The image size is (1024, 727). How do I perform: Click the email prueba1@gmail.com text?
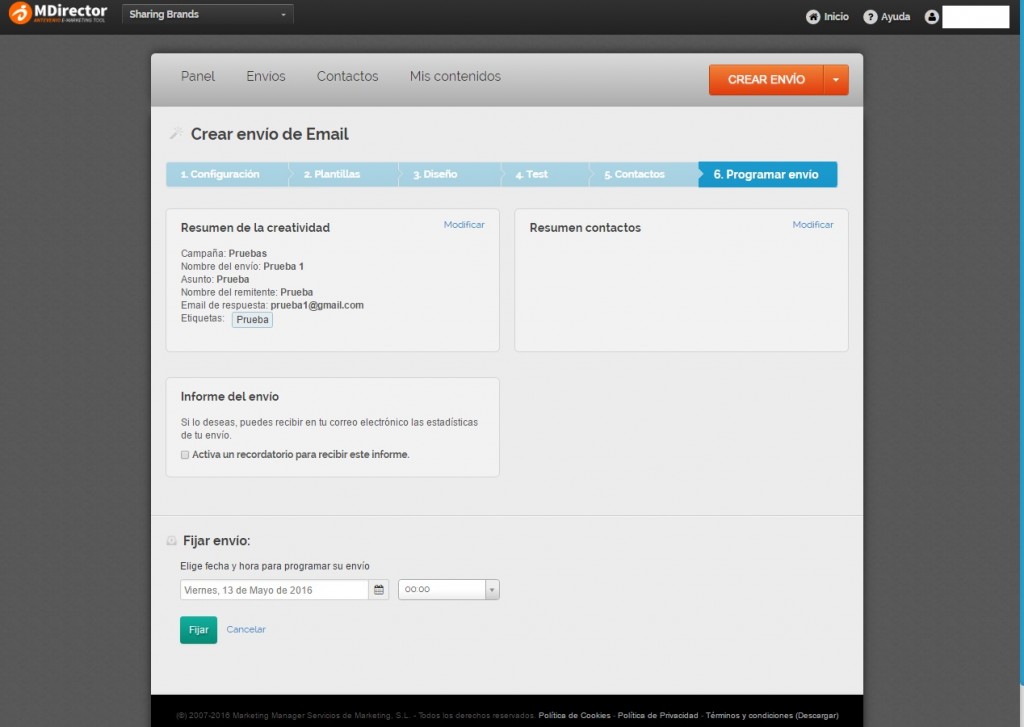pyautogui.click(x=317, y=305)
